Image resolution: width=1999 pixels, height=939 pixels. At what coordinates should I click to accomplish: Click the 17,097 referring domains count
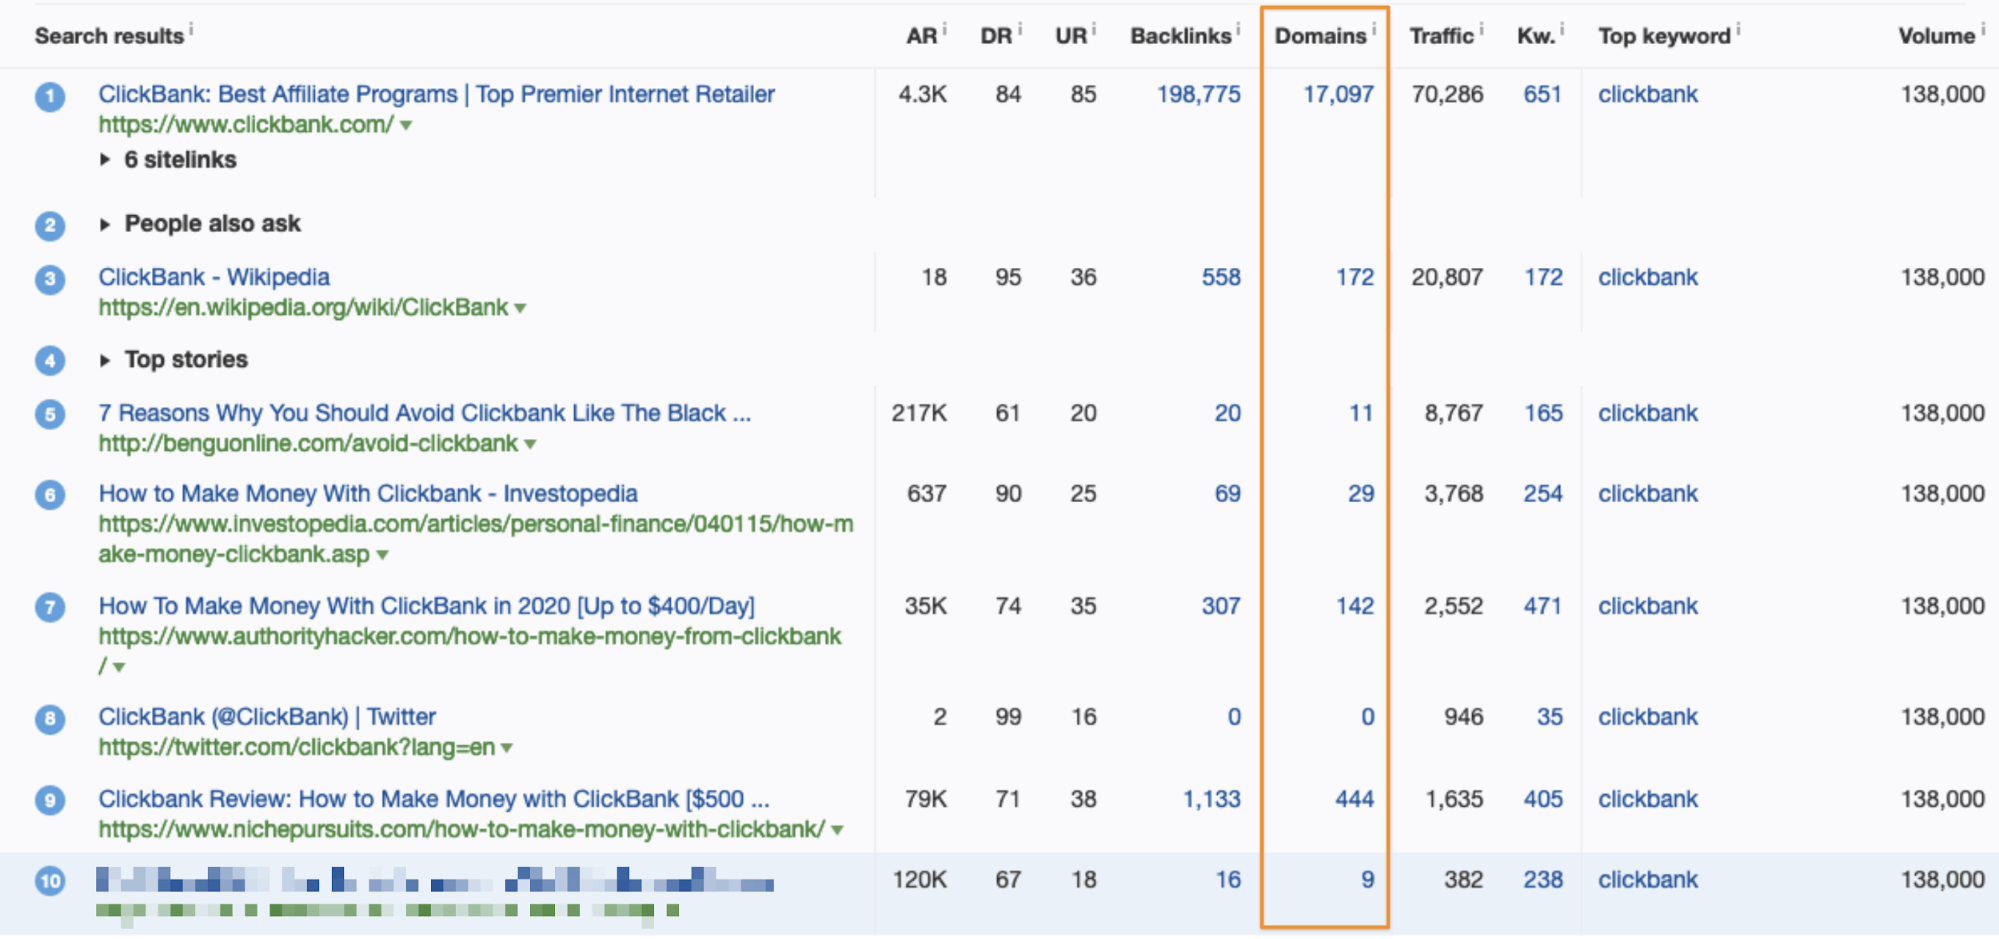coord(1338,95)
